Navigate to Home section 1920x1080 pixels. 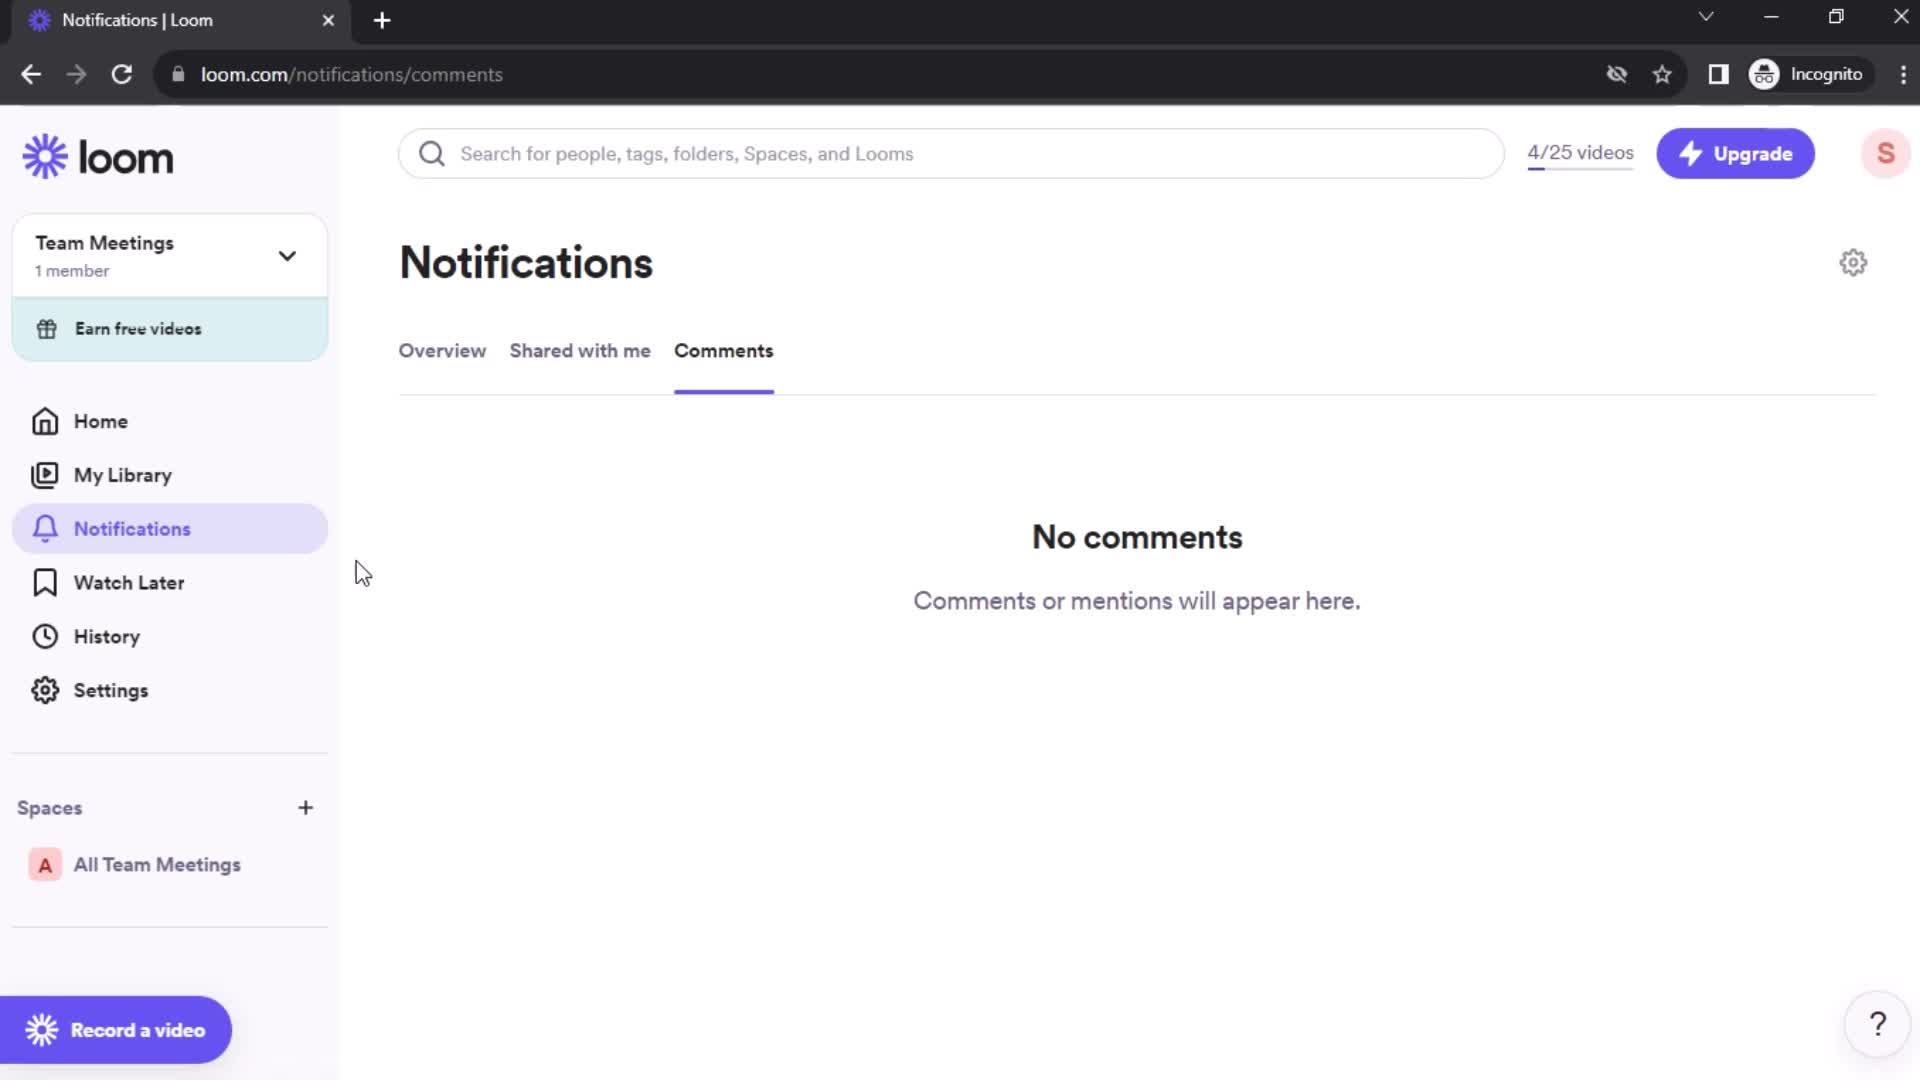(x=100, y=421)
